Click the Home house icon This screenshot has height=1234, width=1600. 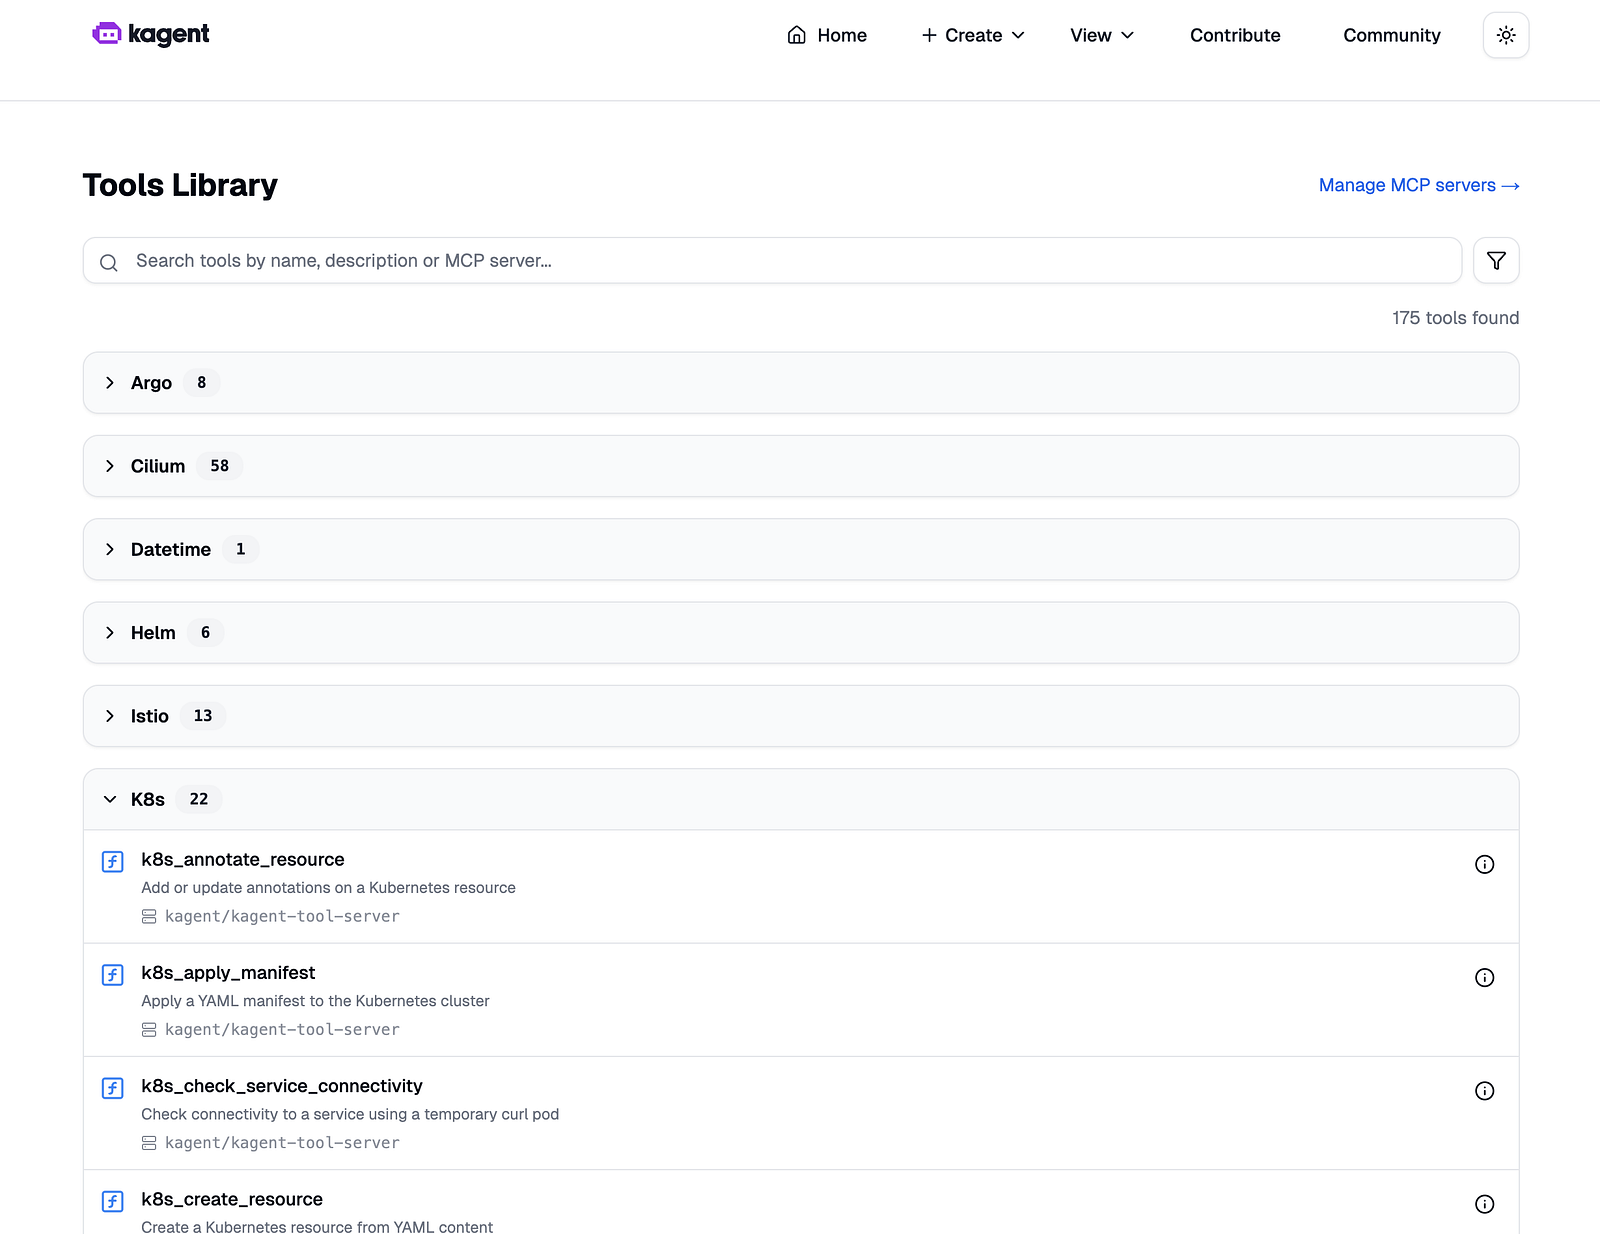[x=797, y=35]
